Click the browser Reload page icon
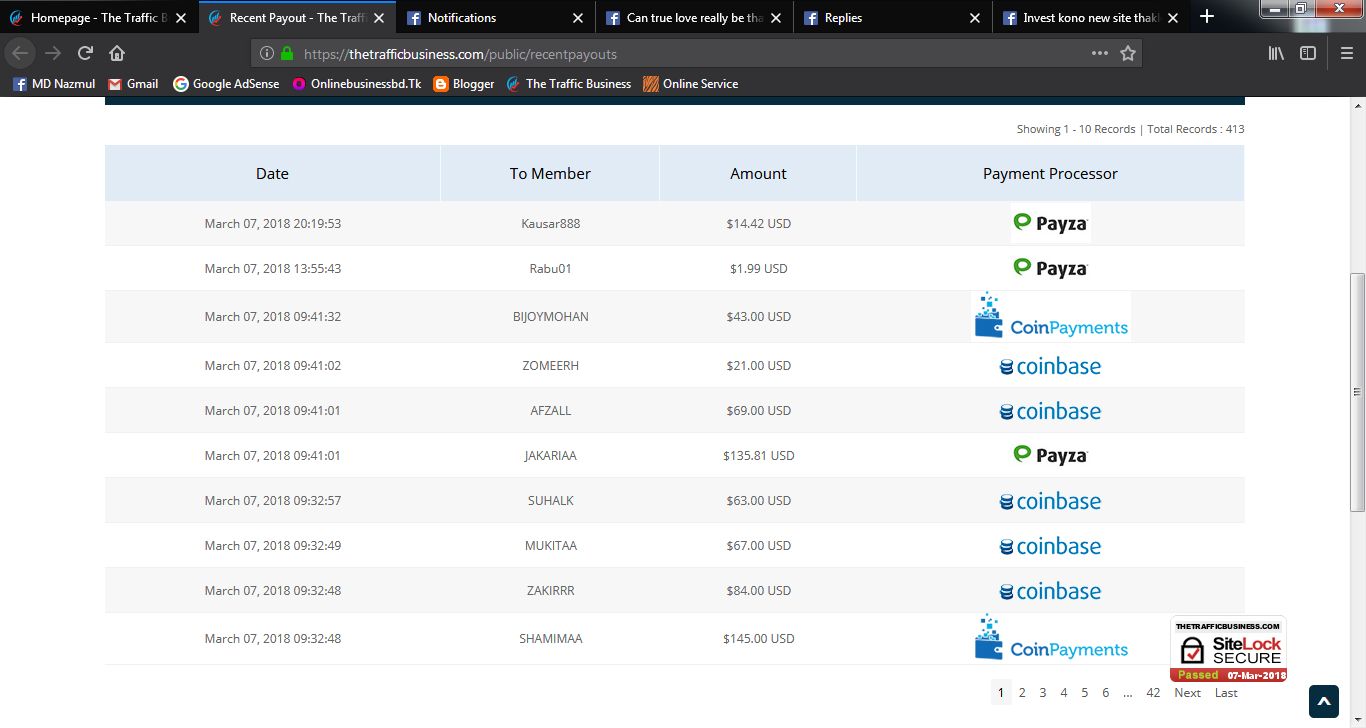 [85, 53]
